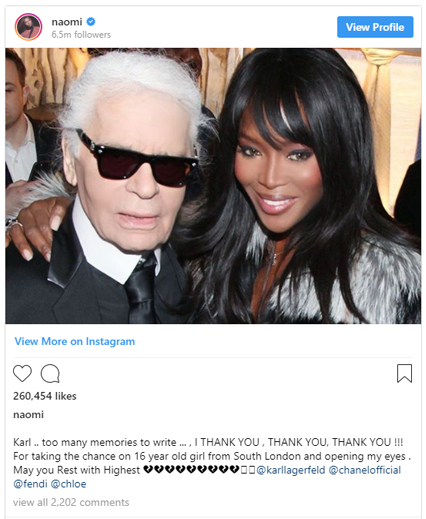Click the heart like icon
426x519 pixels.
[x=22, y=373]
